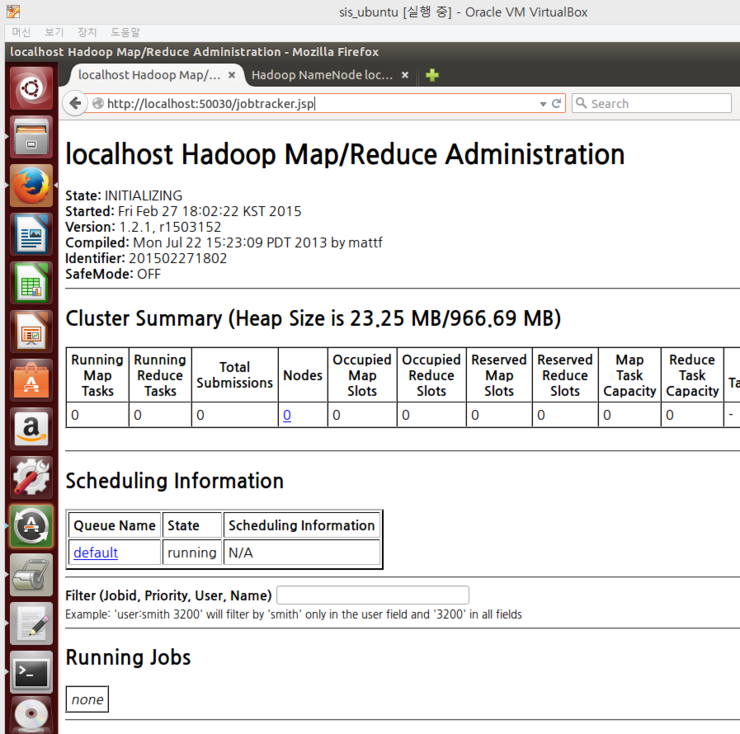Open Terminal from the launcher
The width and height of the screenshot is (740, 734).
pyautogui.click(x=31, y=673)
